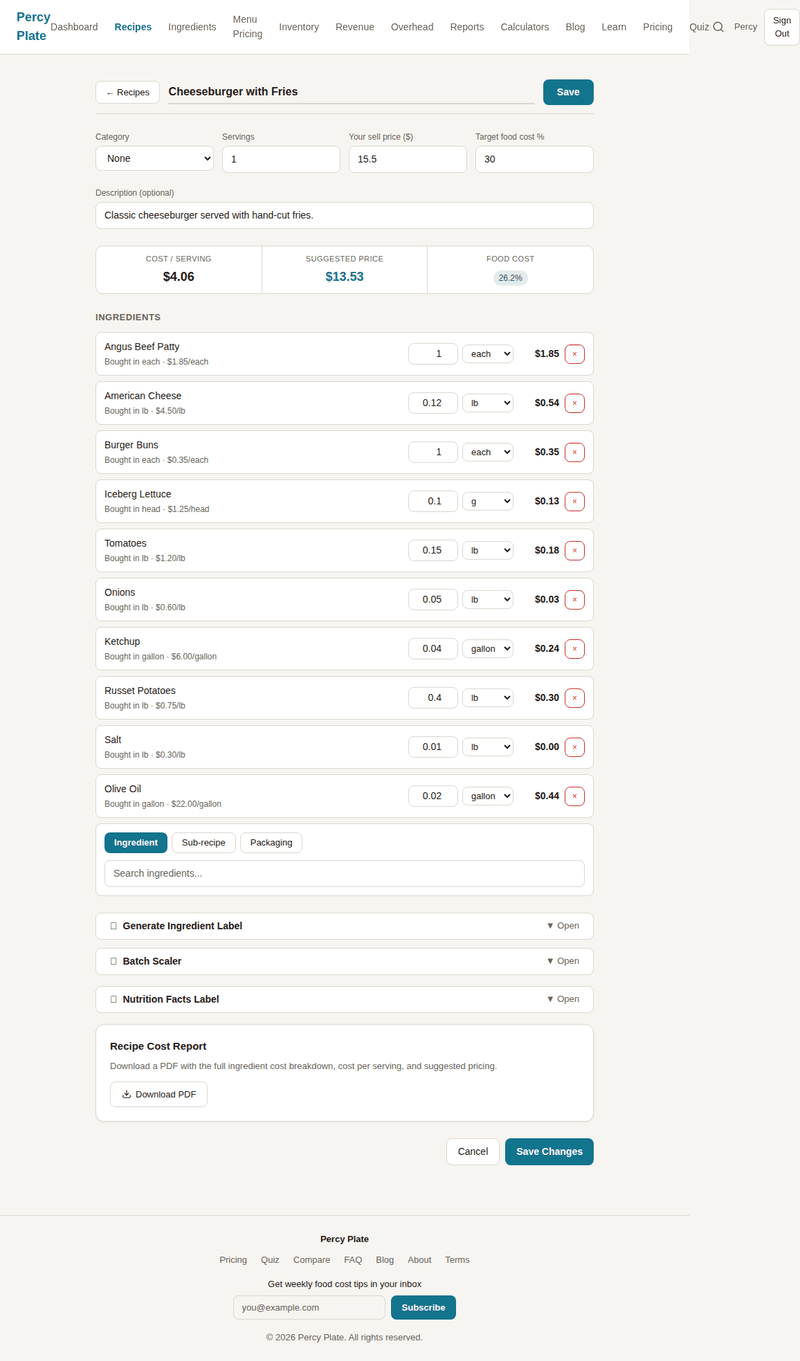Click the Subscribe button in footer

click(423, 1307)
